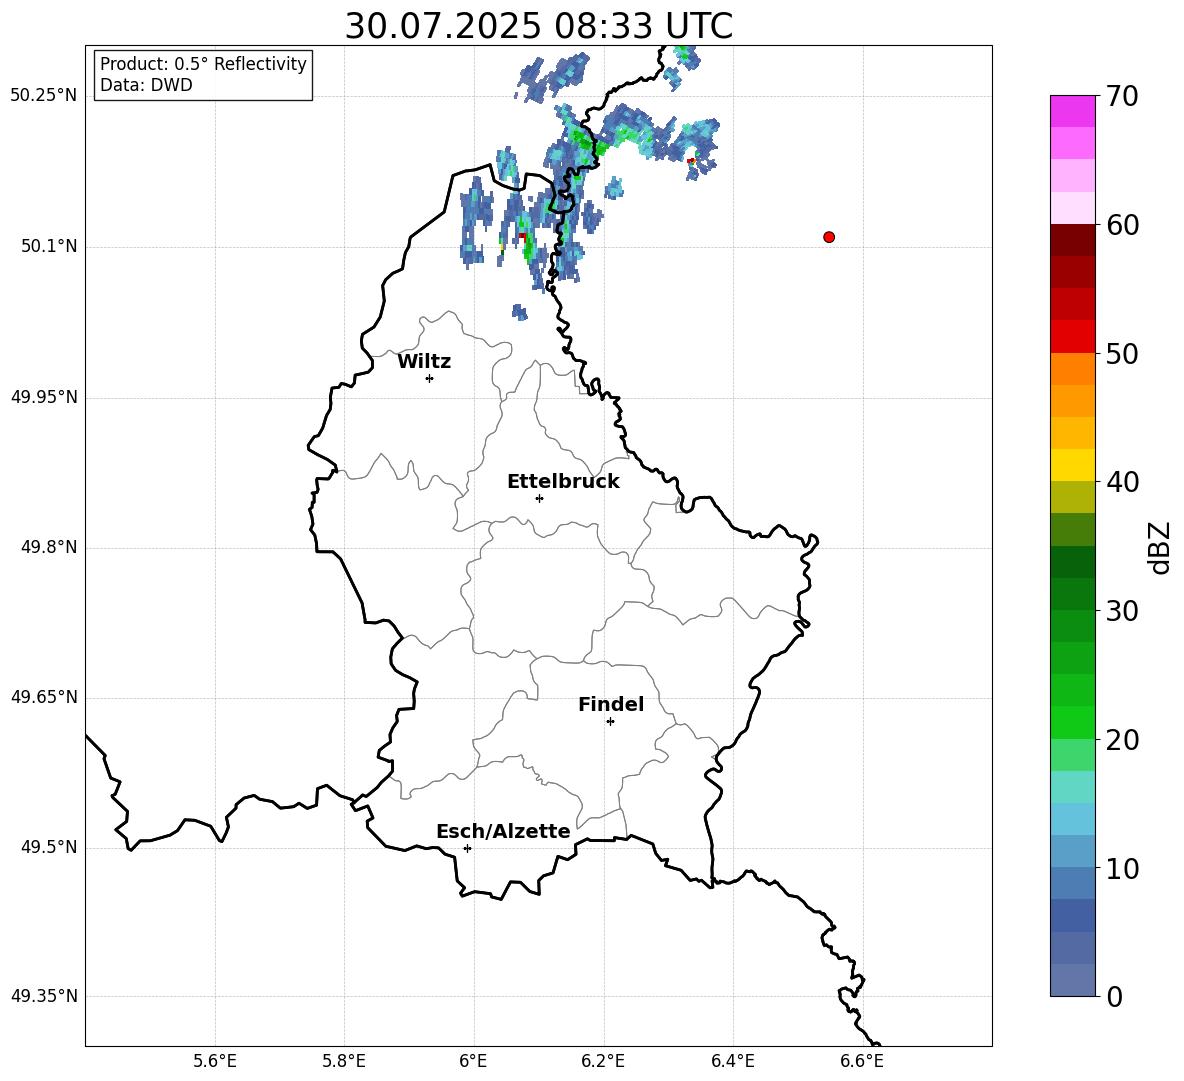Click the 50.1°N latitude label
1184x1081 pixels.
tap(49, 246)
